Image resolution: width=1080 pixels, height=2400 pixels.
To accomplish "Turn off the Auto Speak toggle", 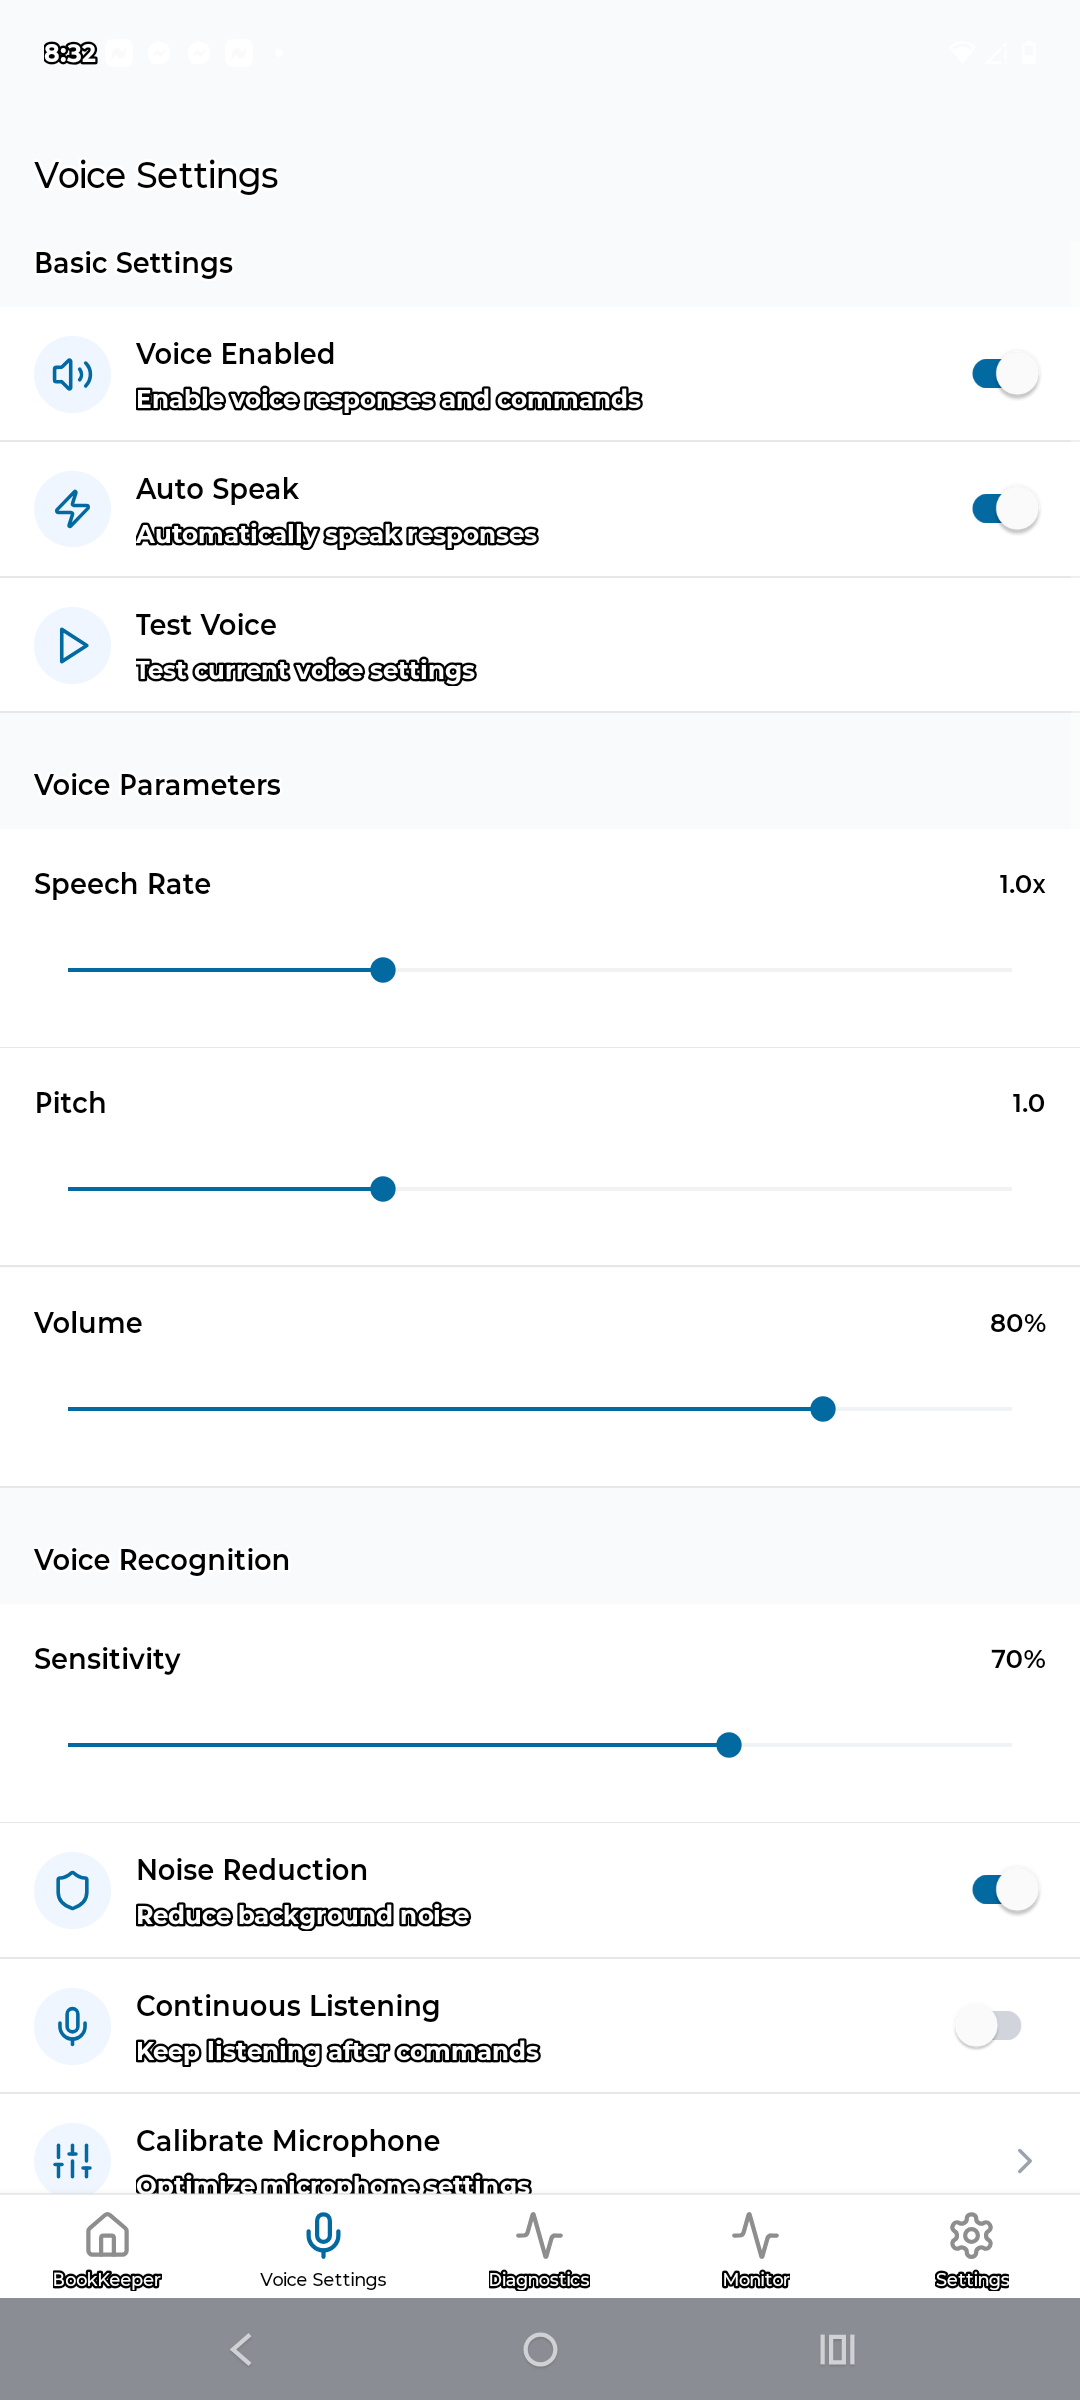I will tap(1005, 509).
